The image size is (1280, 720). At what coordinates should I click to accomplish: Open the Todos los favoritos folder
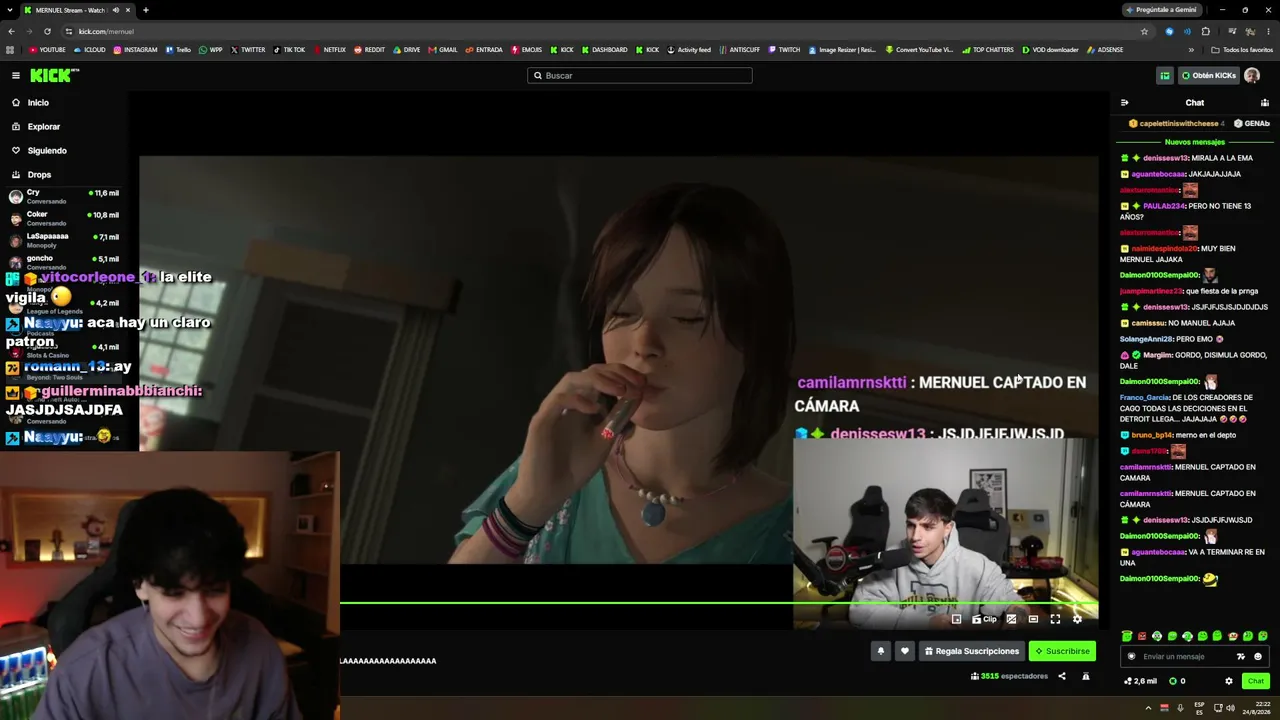click(x=1242, y=49)
